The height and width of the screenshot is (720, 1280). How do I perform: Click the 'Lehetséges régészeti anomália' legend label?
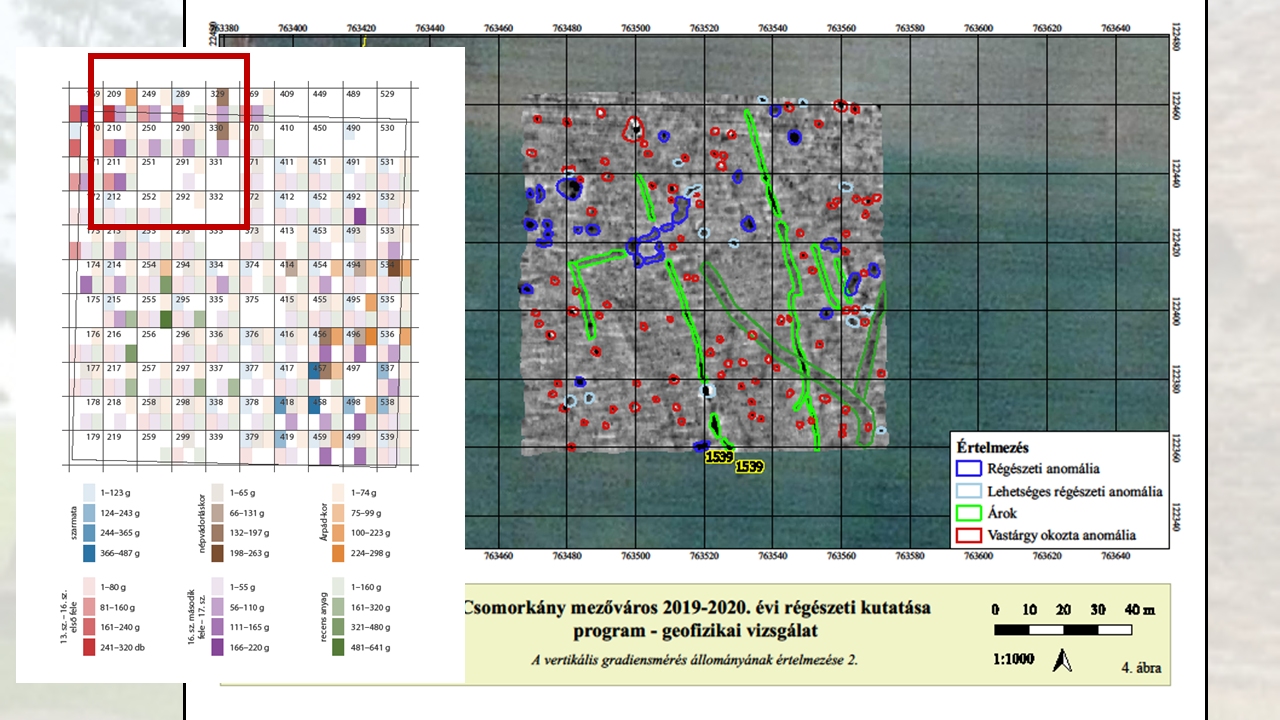[x=1076, y=491]
